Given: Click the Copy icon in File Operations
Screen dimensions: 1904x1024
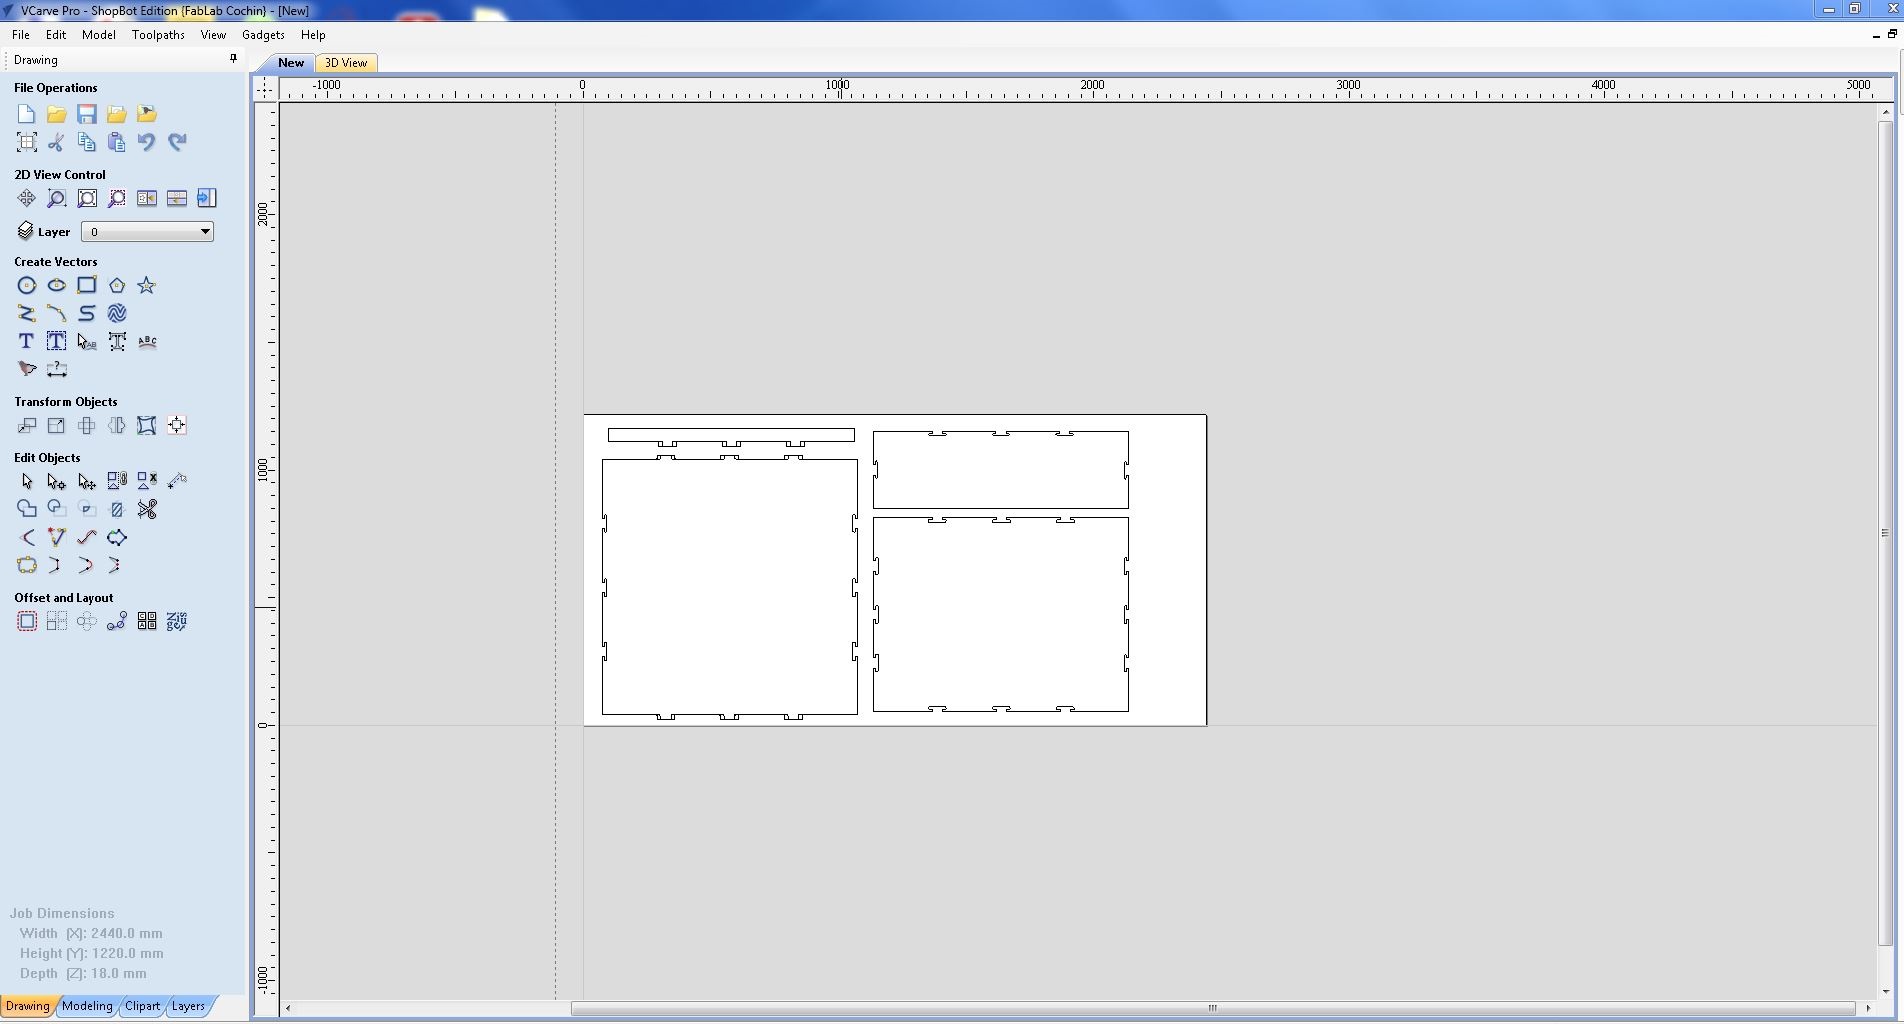Looking at the screenshot, I should (x=87, y=142).
